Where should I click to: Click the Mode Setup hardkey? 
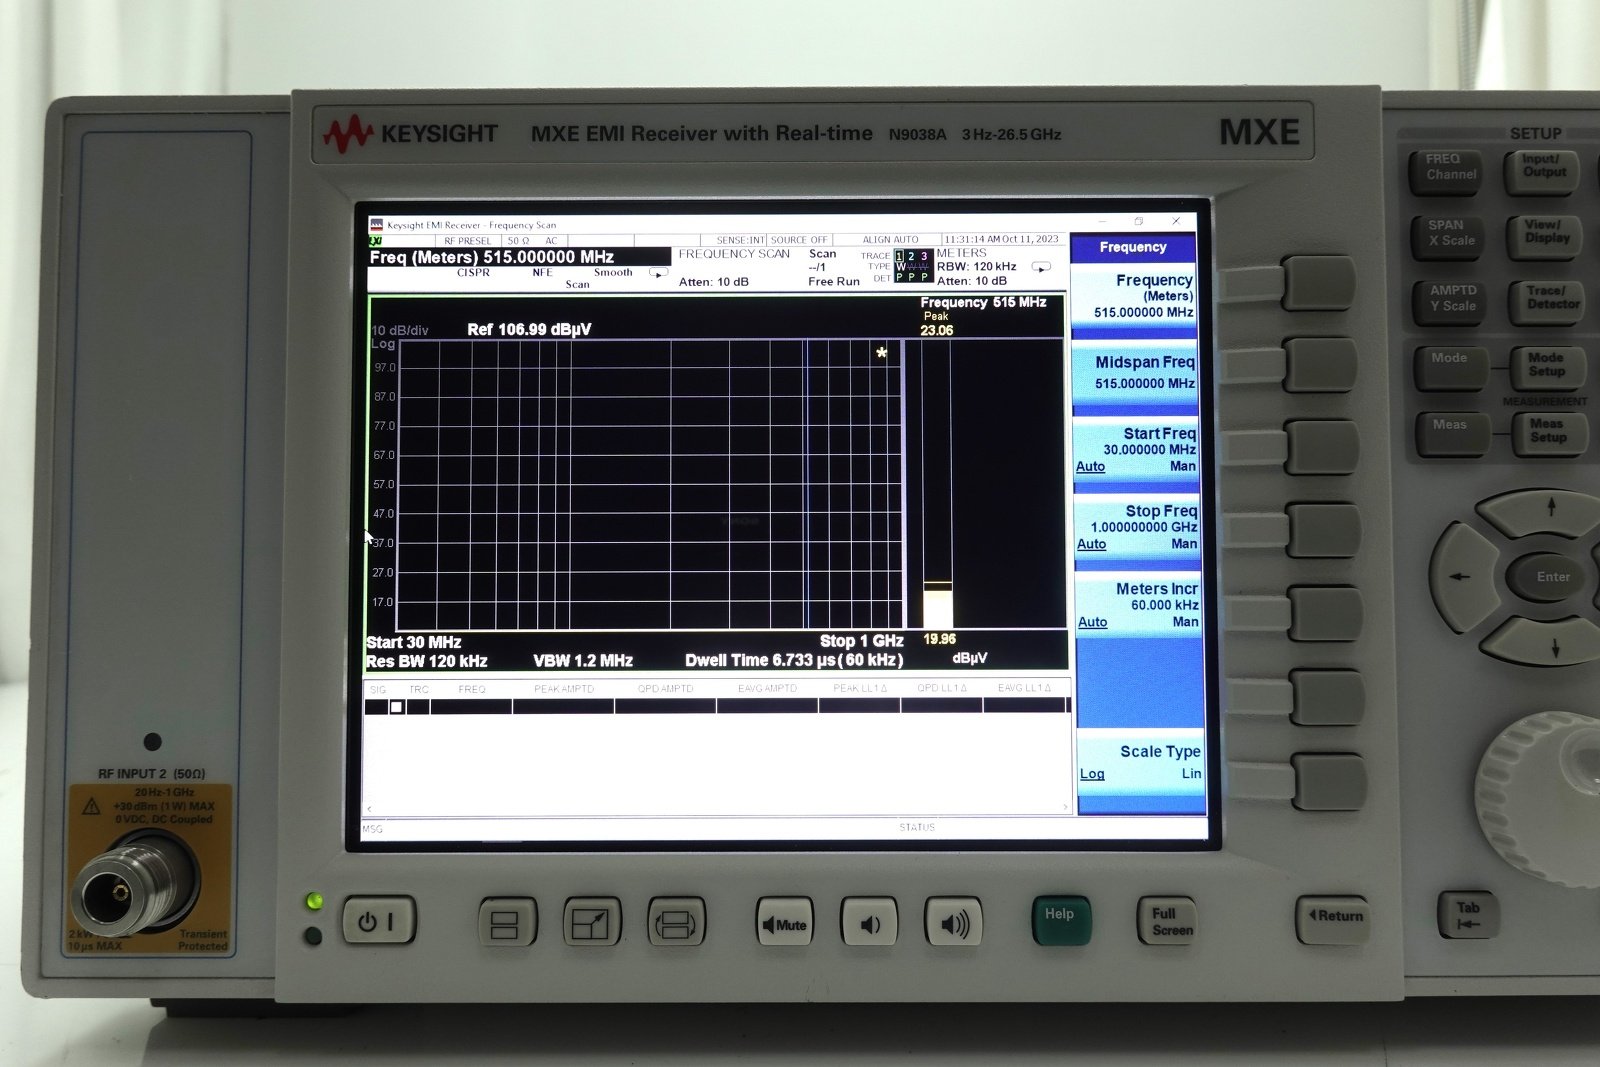pyautogui.click(x=1547, y=367)
